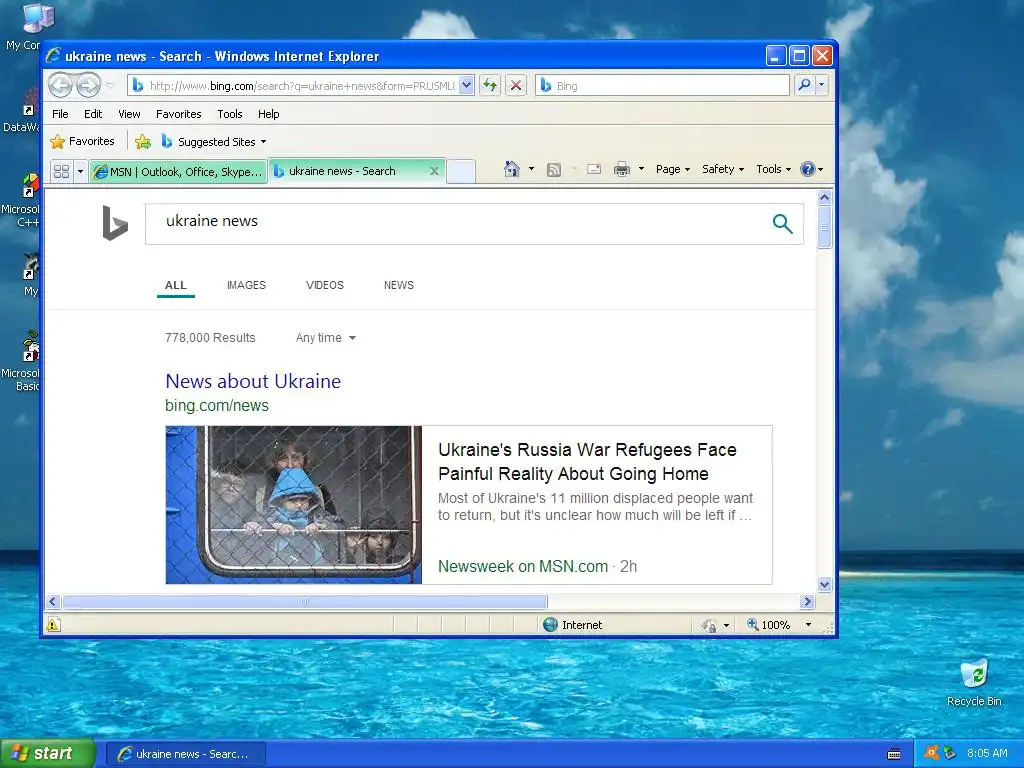Open the File menu
The width and height of the screenshot is (1024, 768).
pyautogui.click(x=60, y=114)
